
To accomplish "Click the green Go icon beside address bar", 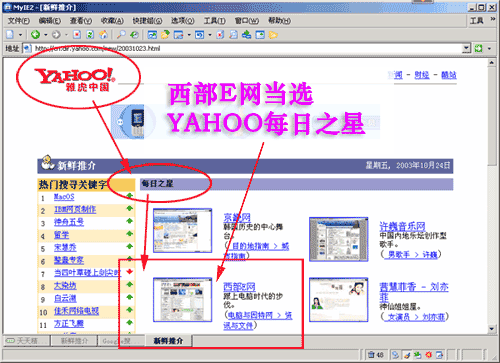I will click(478, 48).
